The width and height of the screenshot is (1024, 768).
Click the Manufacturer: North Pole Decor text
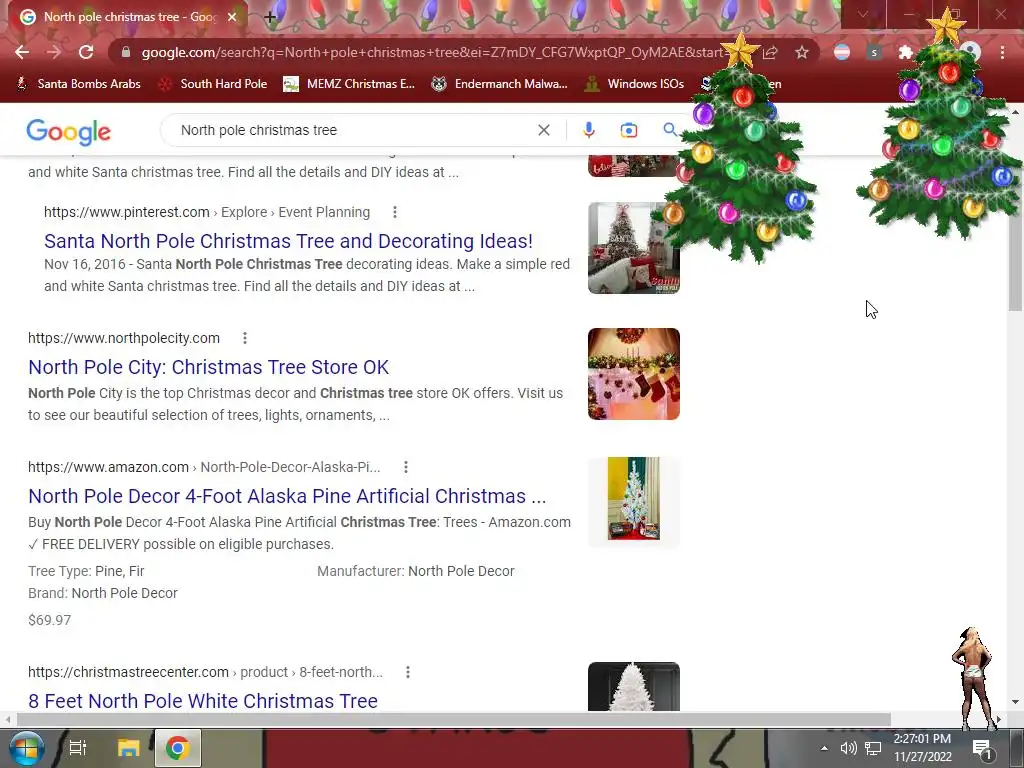(415, 571)
